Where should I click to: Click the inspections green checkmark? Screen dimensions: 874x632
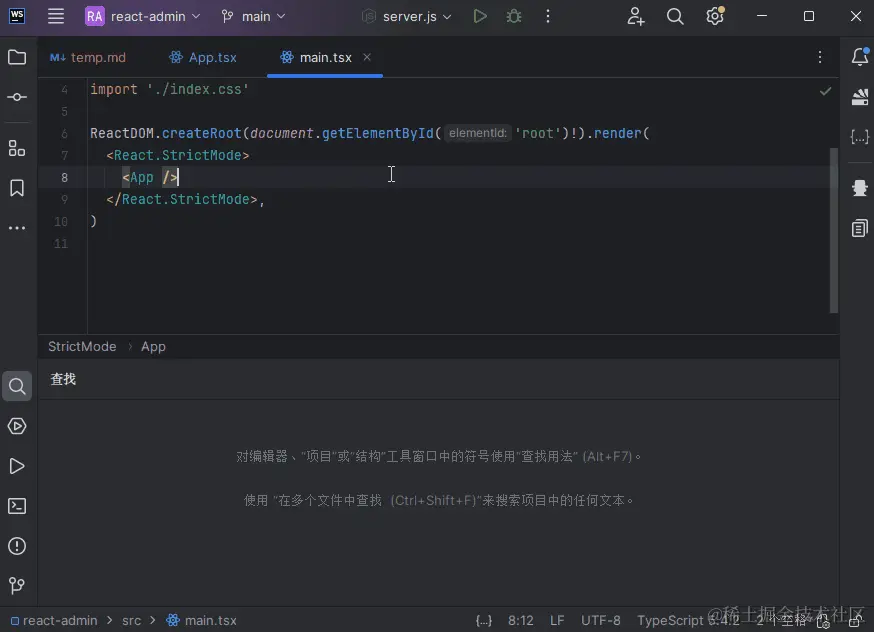[826, 91]
